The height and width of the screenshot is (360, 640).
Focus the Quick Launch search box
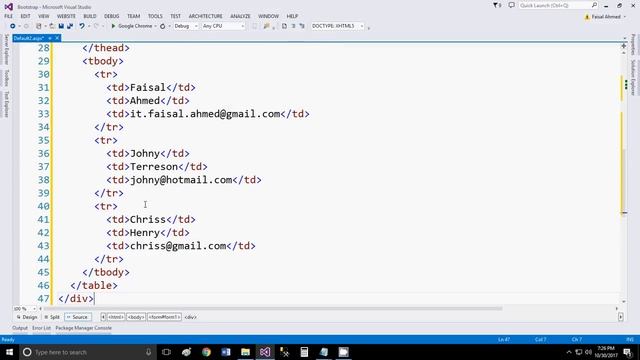(x=558, y=6)
